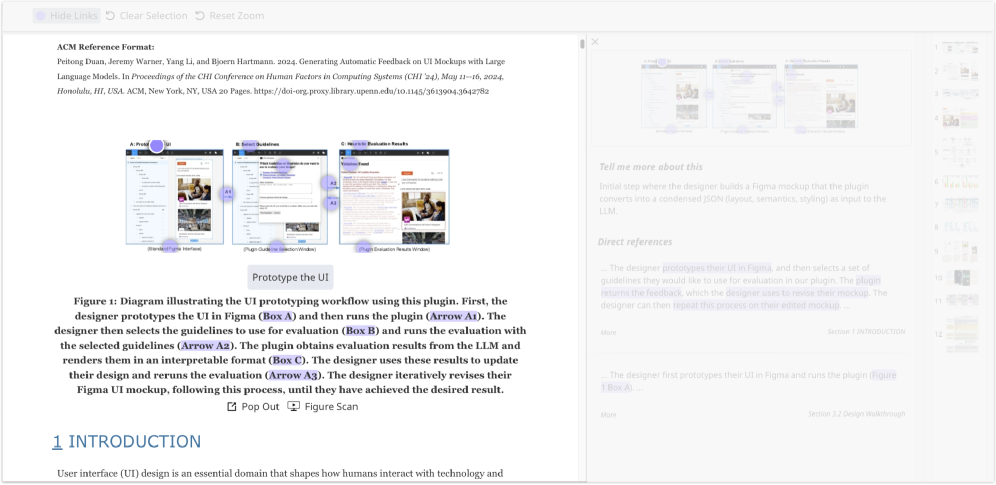Expand More under first direct reference
This screenshot has height=485, width=996.
pyautogui.click(x=608, y=332)
